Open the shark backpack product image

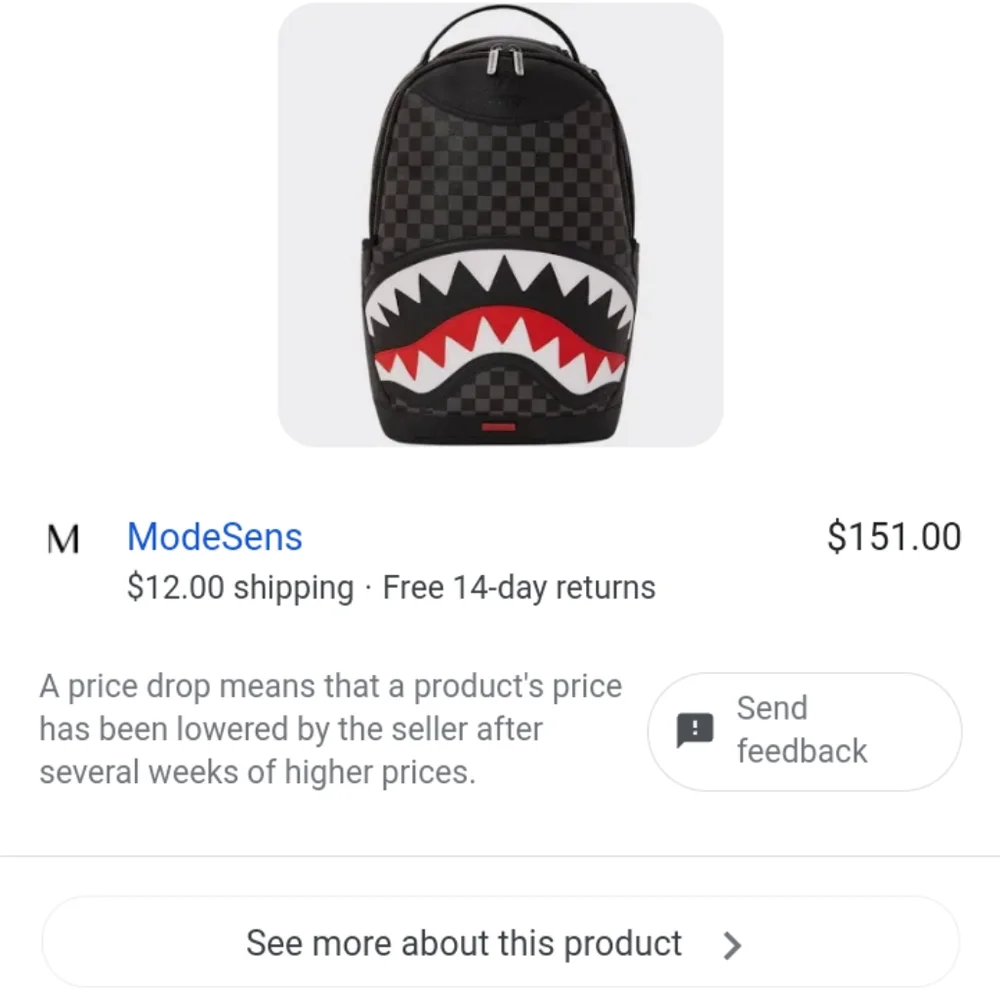(x=501, y=225)
